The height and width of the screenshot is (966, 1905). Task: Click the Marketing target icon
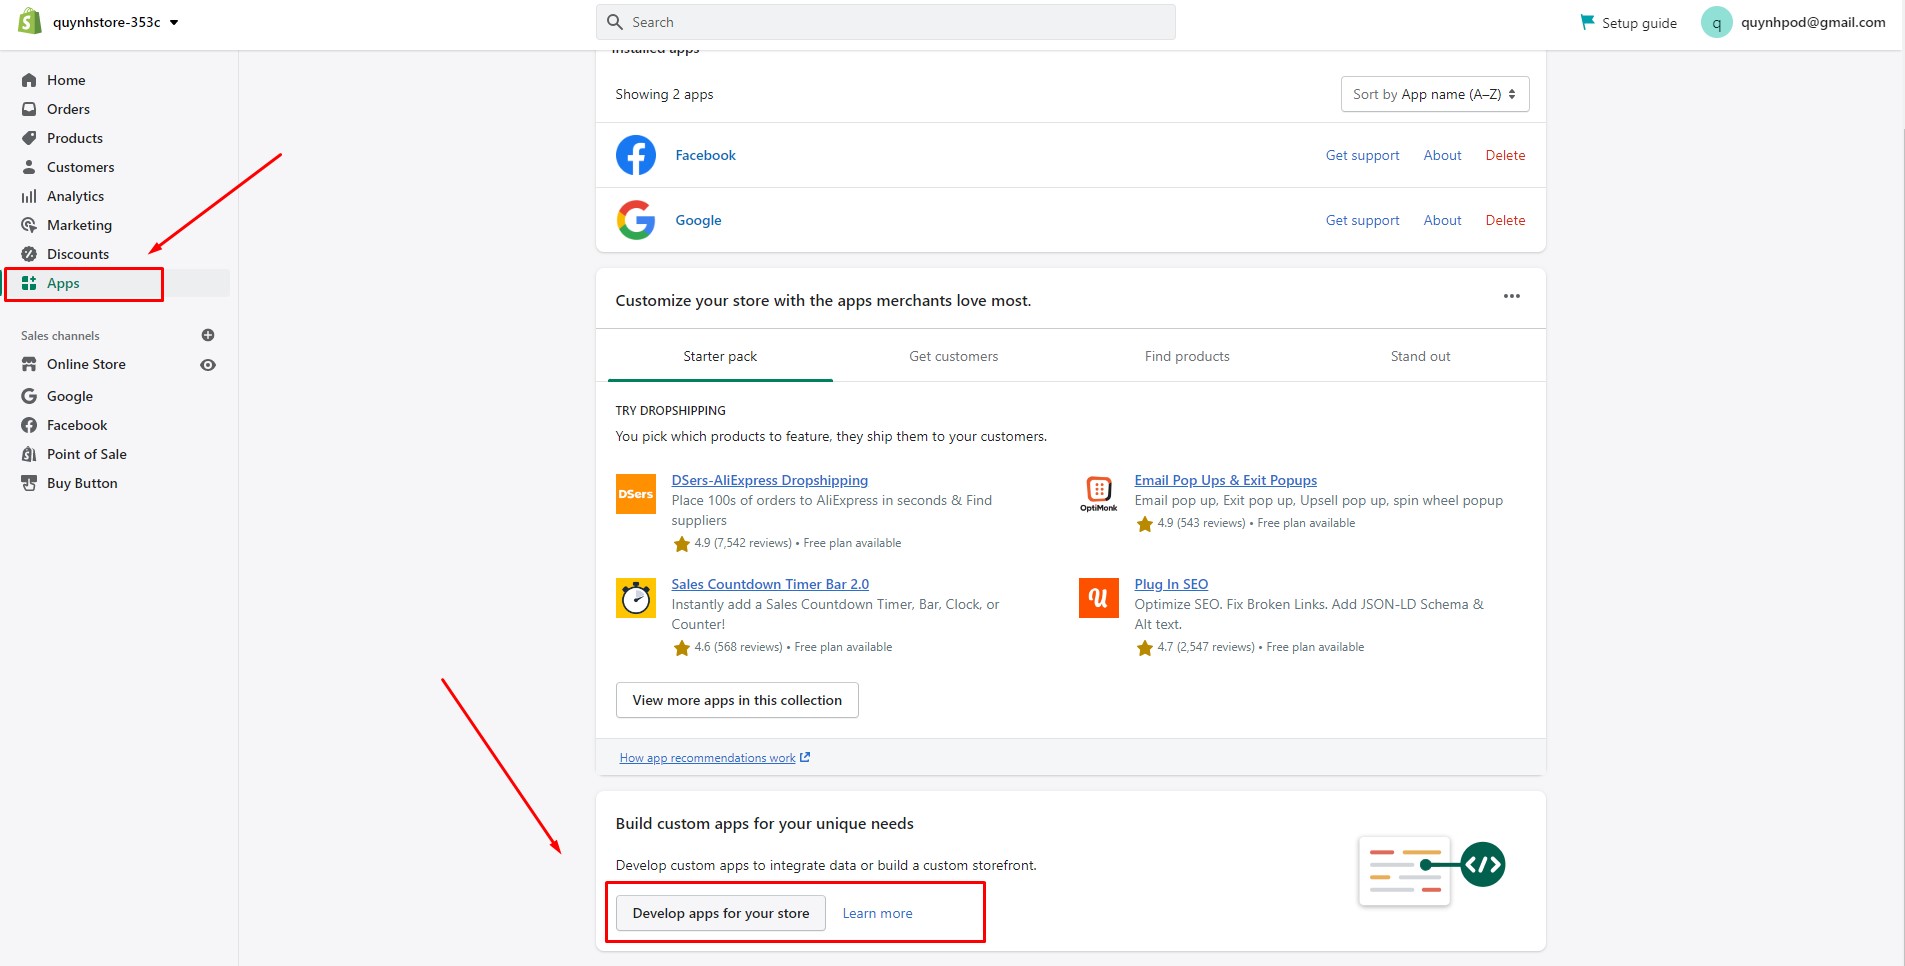pyautogui.click(x=29, y=225)
